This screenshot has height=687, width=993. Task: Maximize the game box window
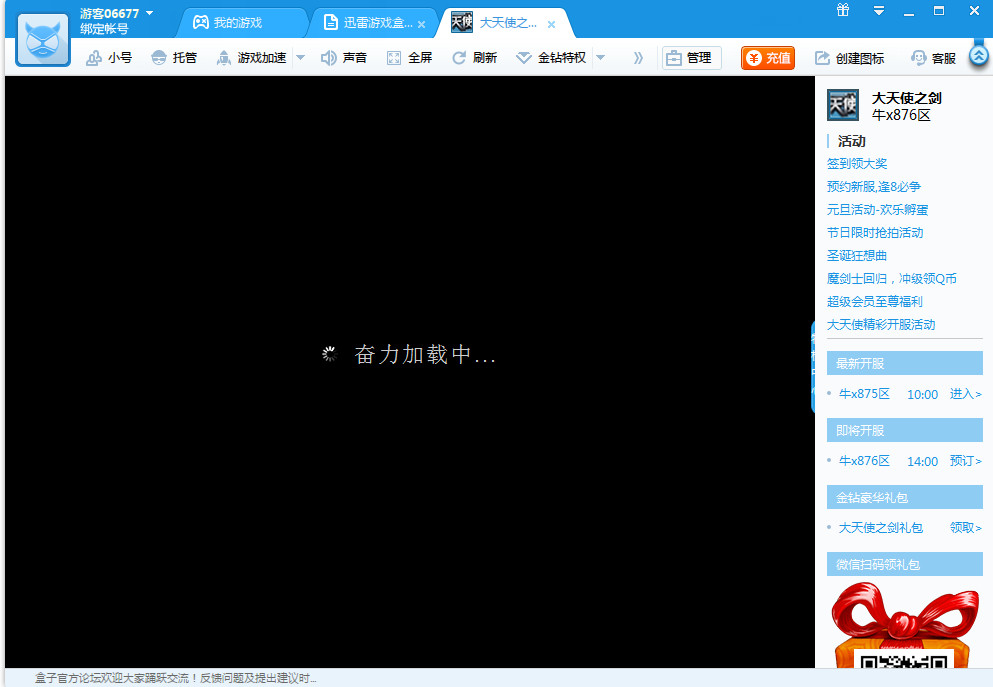tap(939, 11)
